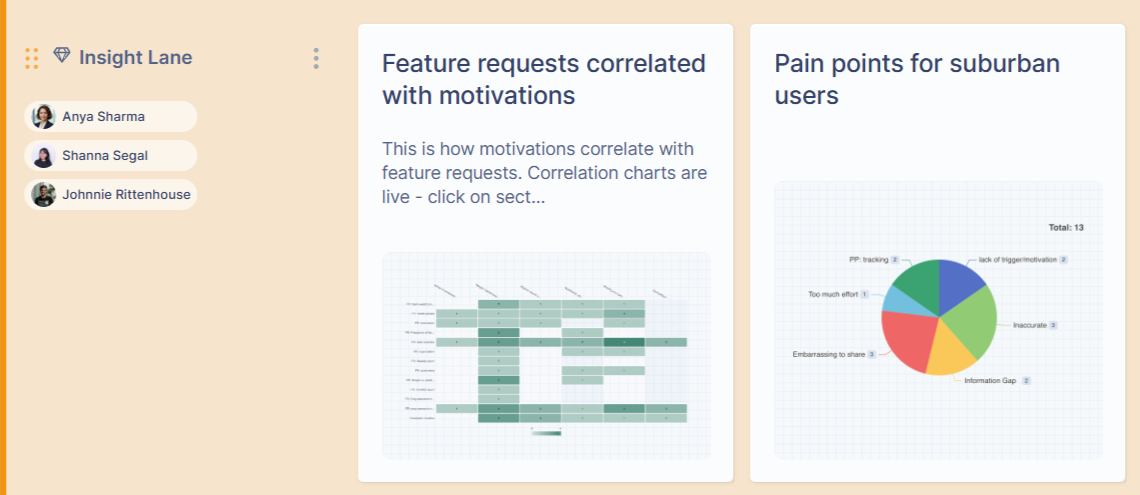
Task: Click the diamond icon next to Insight Lane
Action: click(x=62, y=57)
